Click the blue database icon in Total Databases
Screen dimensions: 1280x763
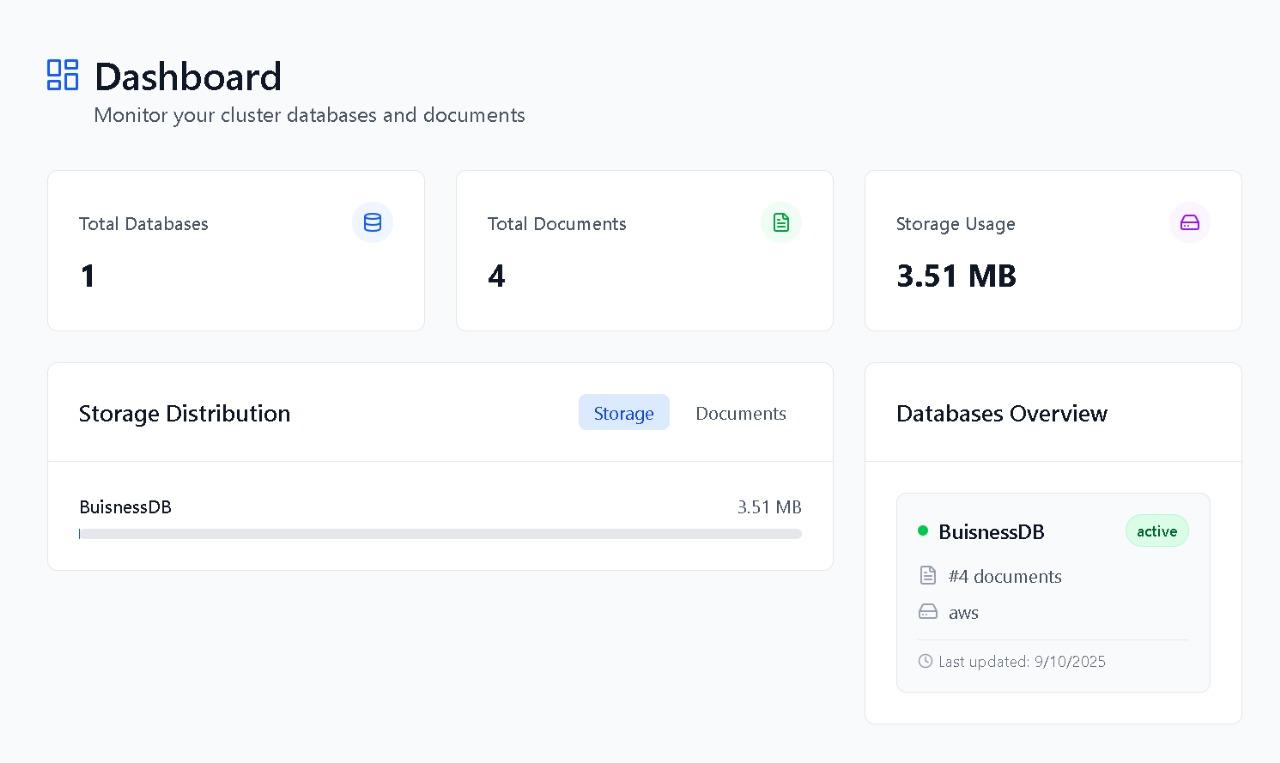pos(372,223)
